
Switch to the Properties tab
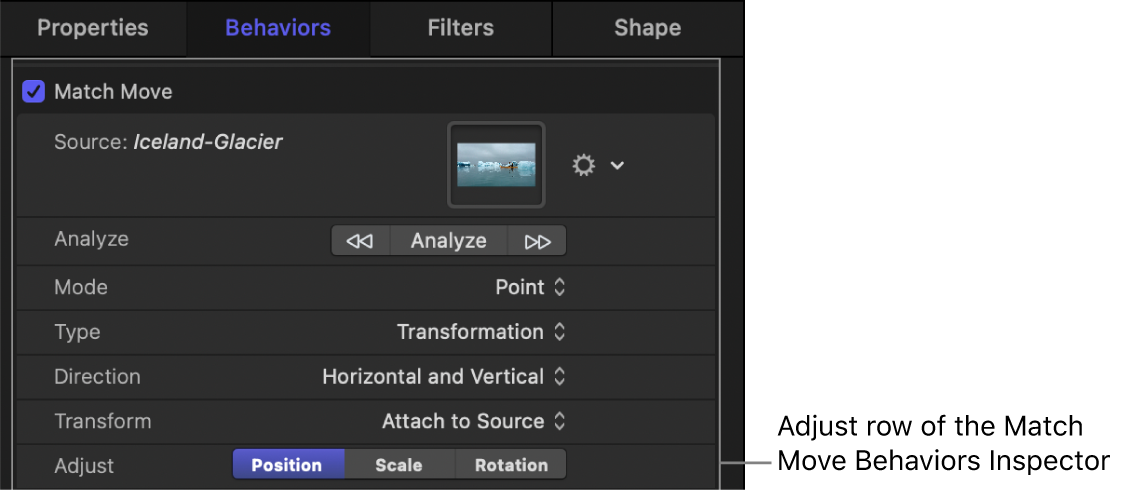pos(92,28)
